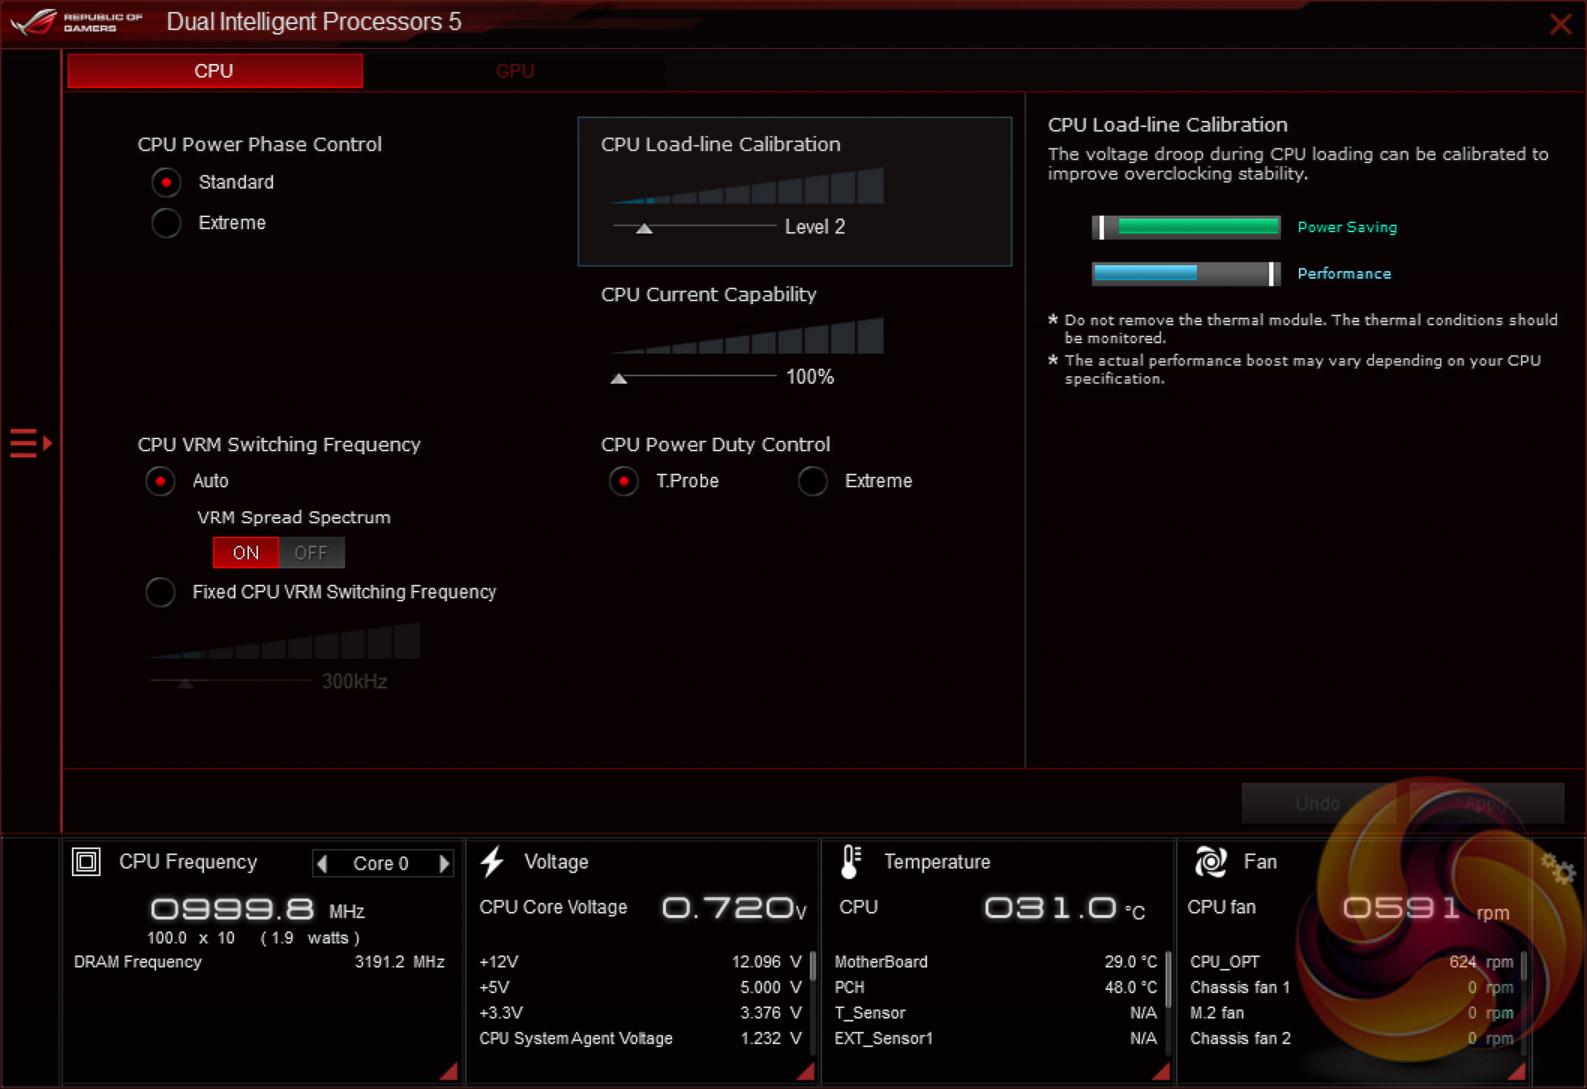This screenshot has height=1089, width=1587.
Task: Expand the CPU Frequency panel corner
Action: pos(449,1071)
